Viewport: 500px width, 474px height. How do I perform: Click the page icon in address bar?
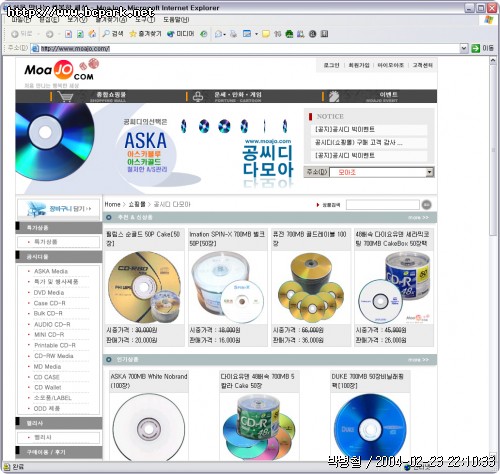[x=35, y=49]
